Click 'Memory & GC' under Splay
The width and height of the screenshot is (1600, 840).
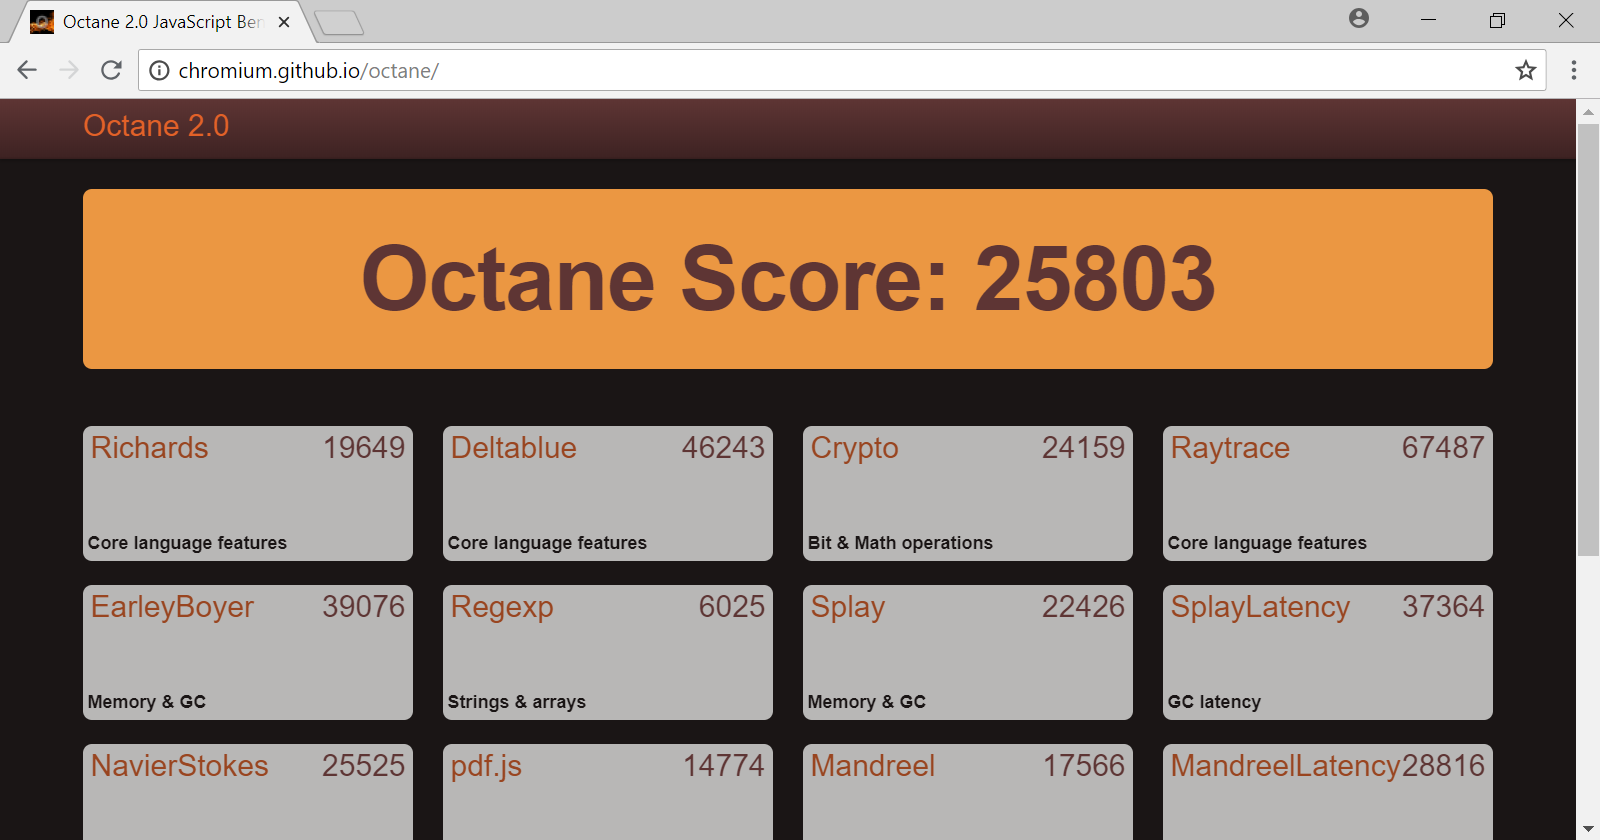pyautogui.click(x=867, y=702)
